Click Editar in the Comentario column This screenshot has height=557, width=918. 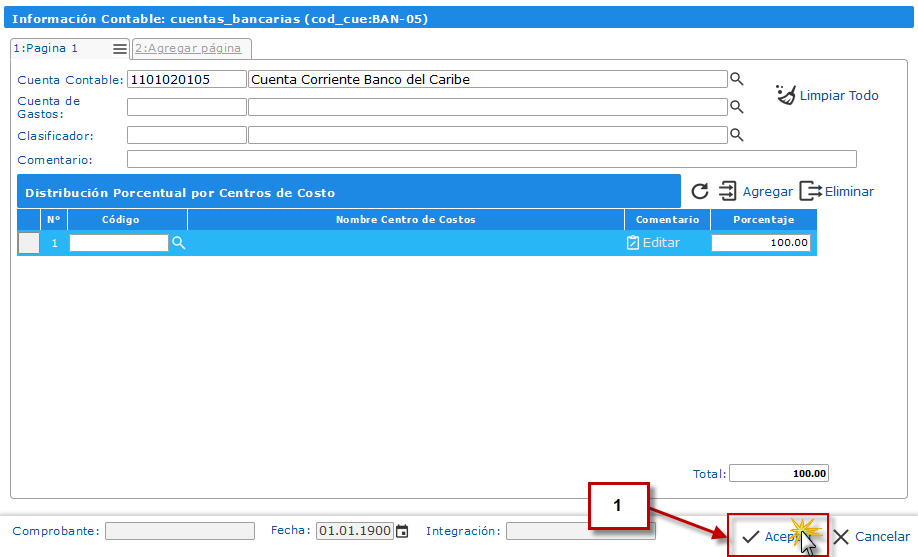pos(653,243)
